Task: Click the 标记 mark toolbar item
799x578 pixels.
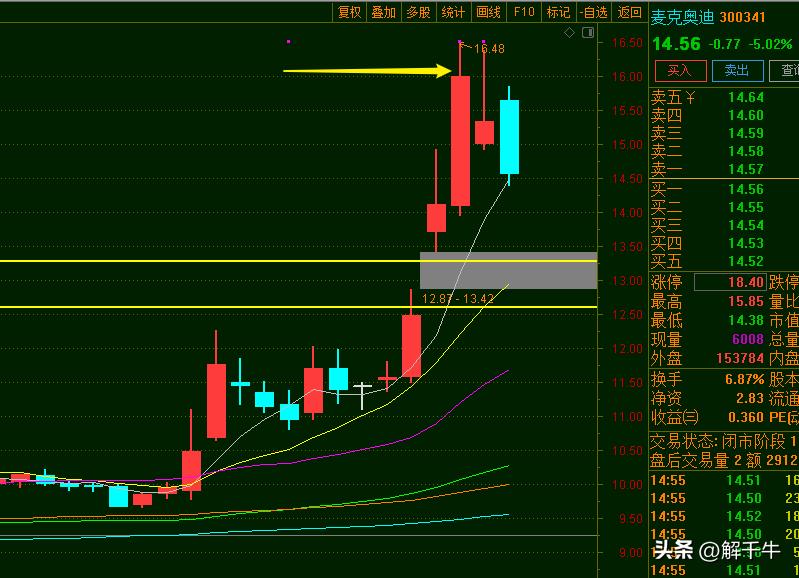Action: [x=558, y=12]
